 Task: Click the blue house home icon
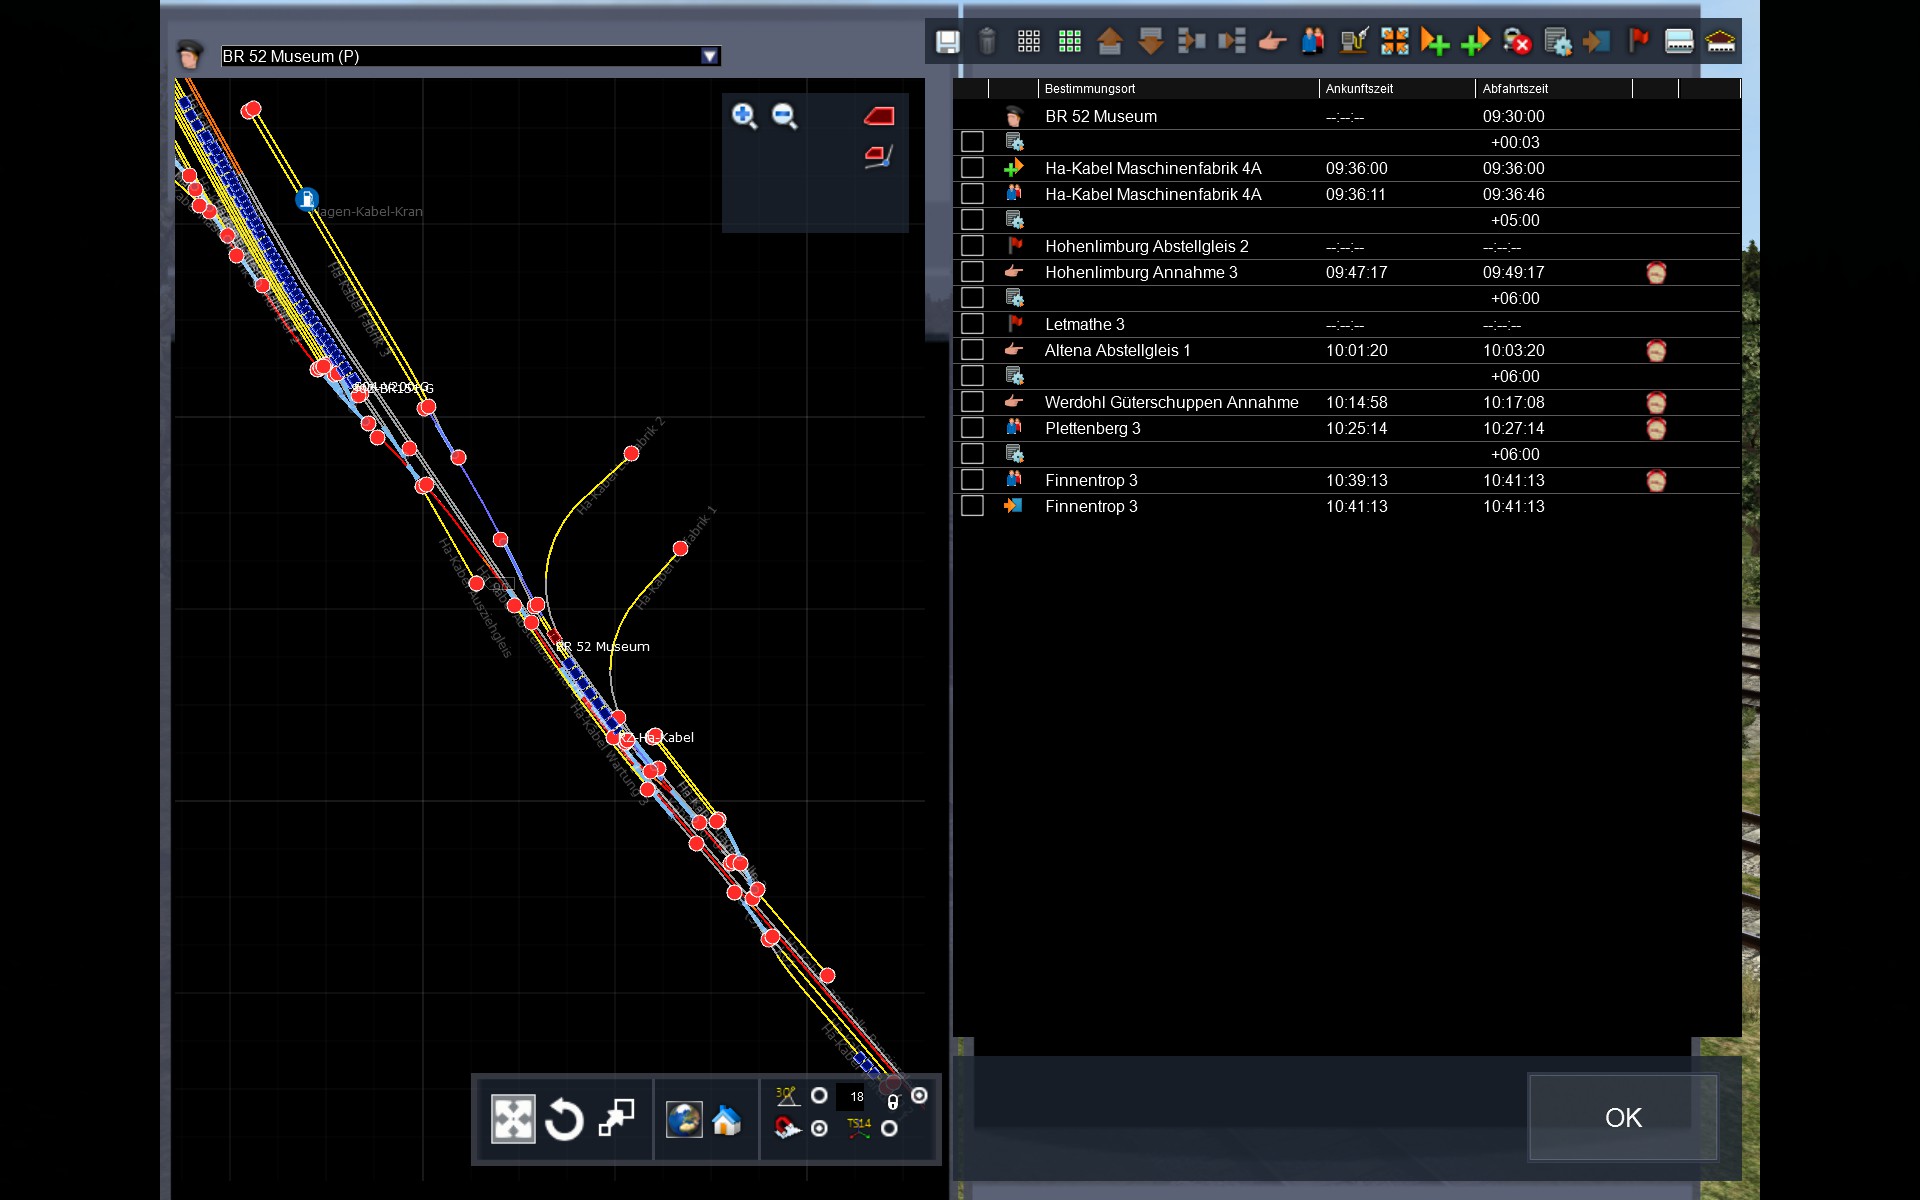click(x=727, y=1120)
